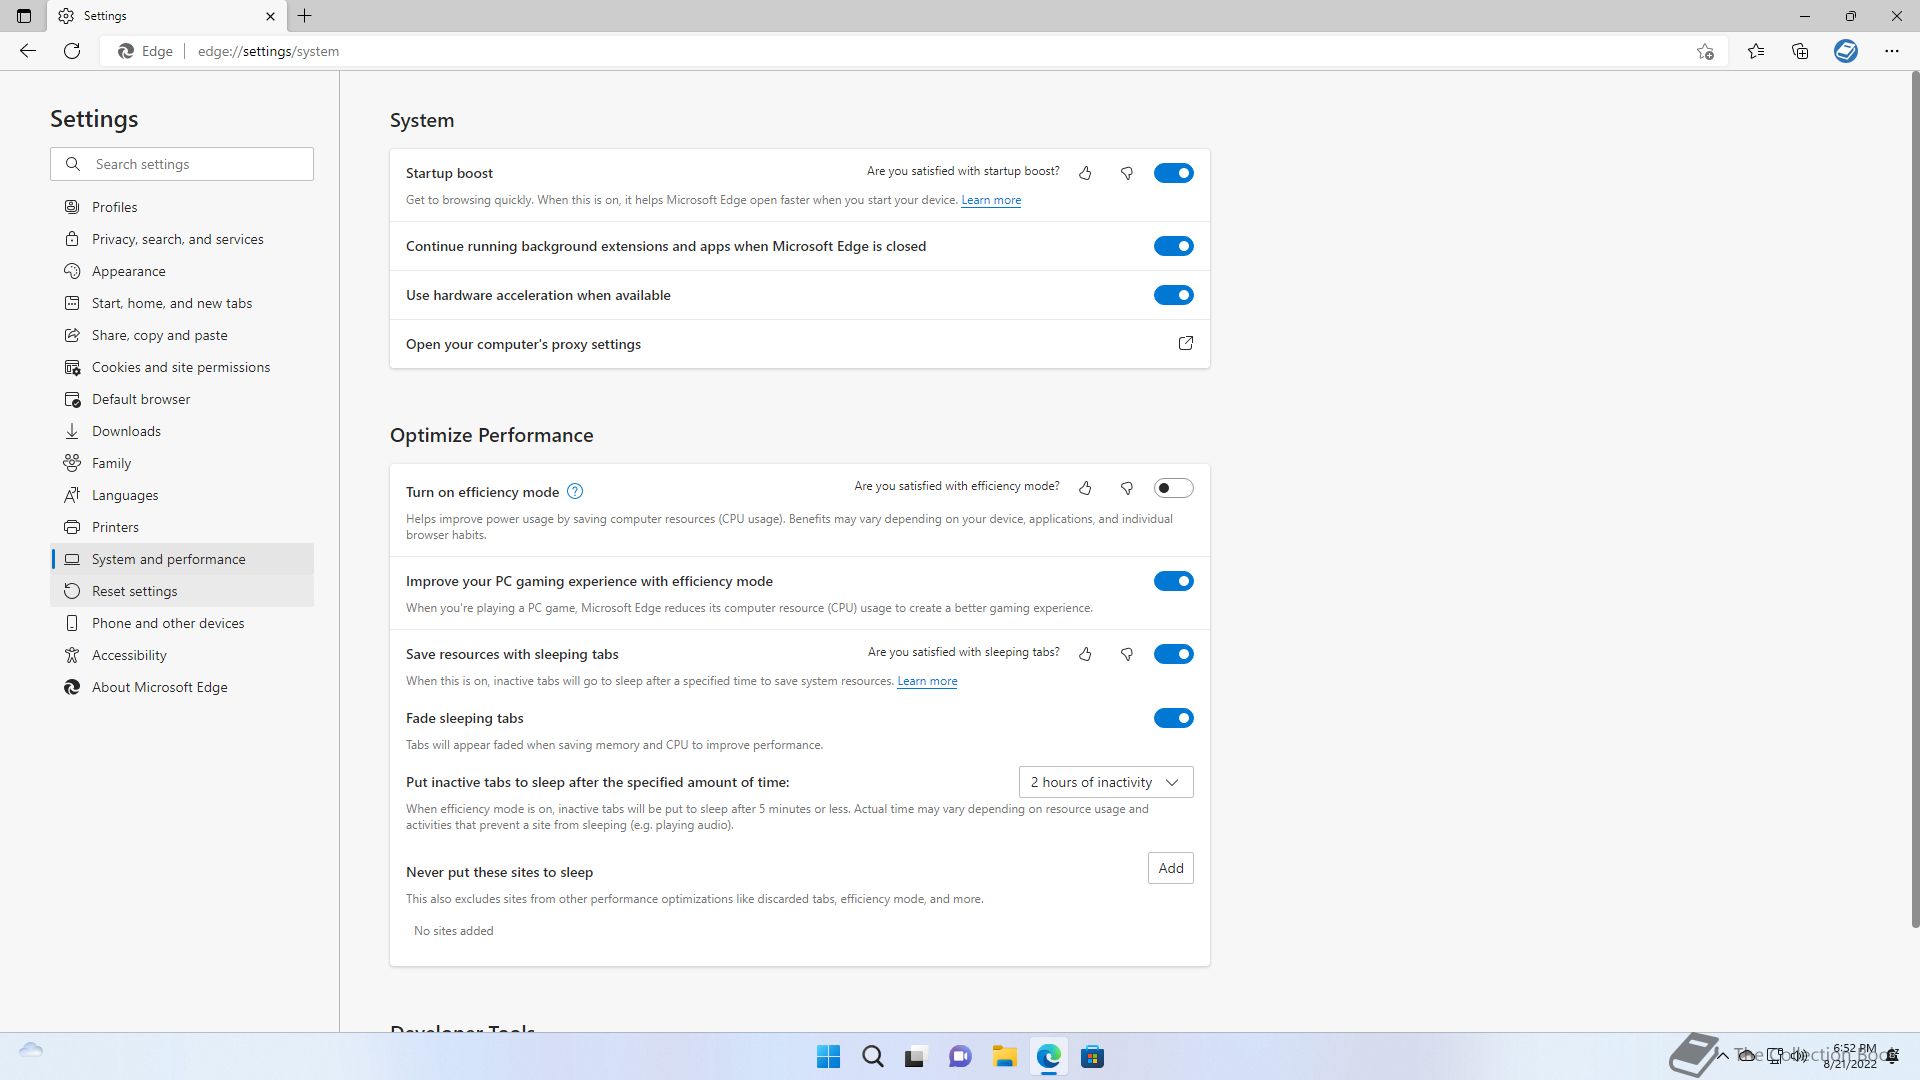Toggle PC gaming efficiency mode switch
This screenshot has width=1920, height=1080.
(x=1174, y=581)
